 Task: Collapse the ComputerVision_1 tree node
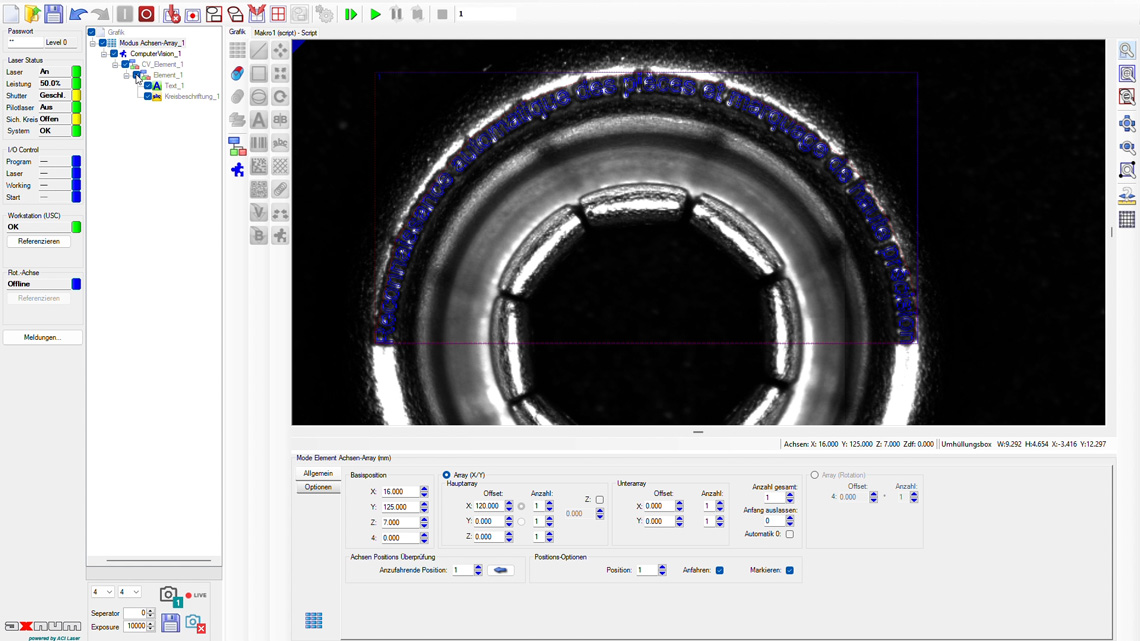click(104, 54)
